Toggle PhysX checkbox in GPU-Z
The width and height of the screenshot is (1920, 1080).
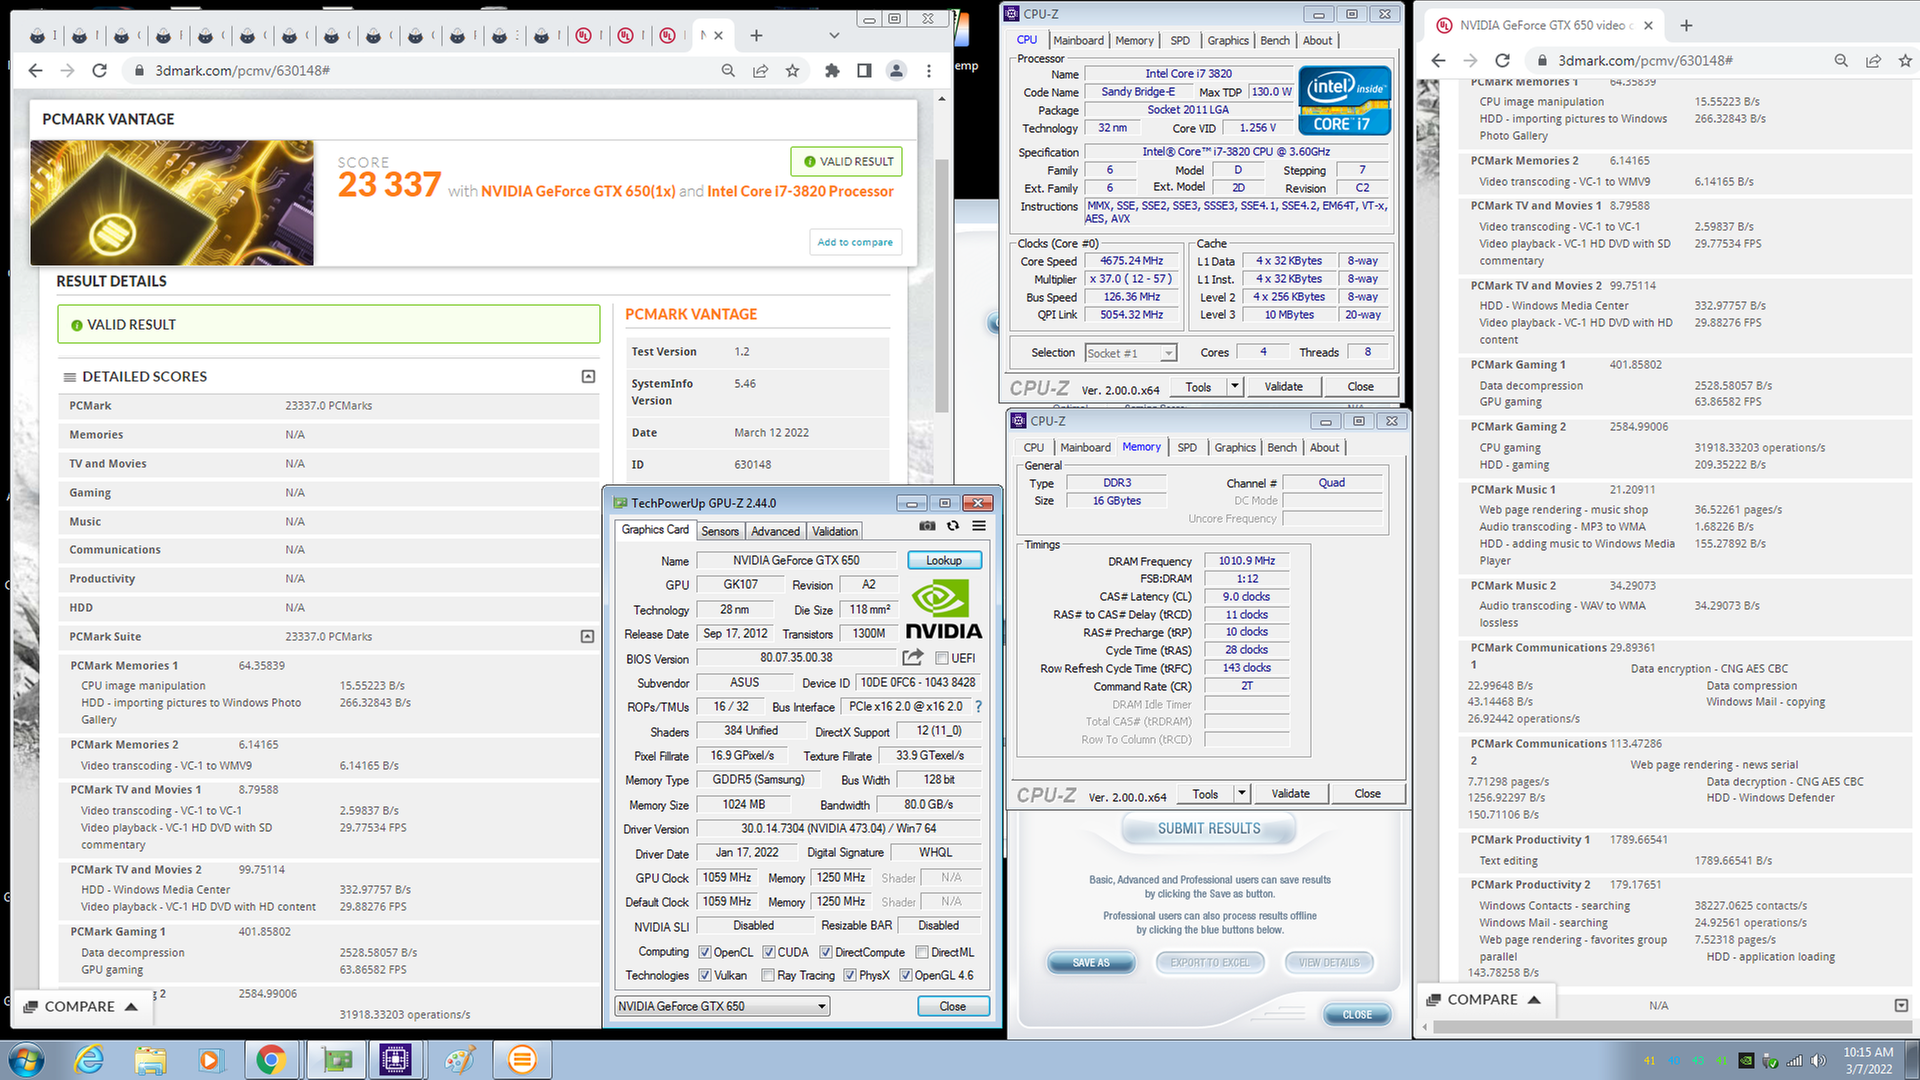click(850, 975)
